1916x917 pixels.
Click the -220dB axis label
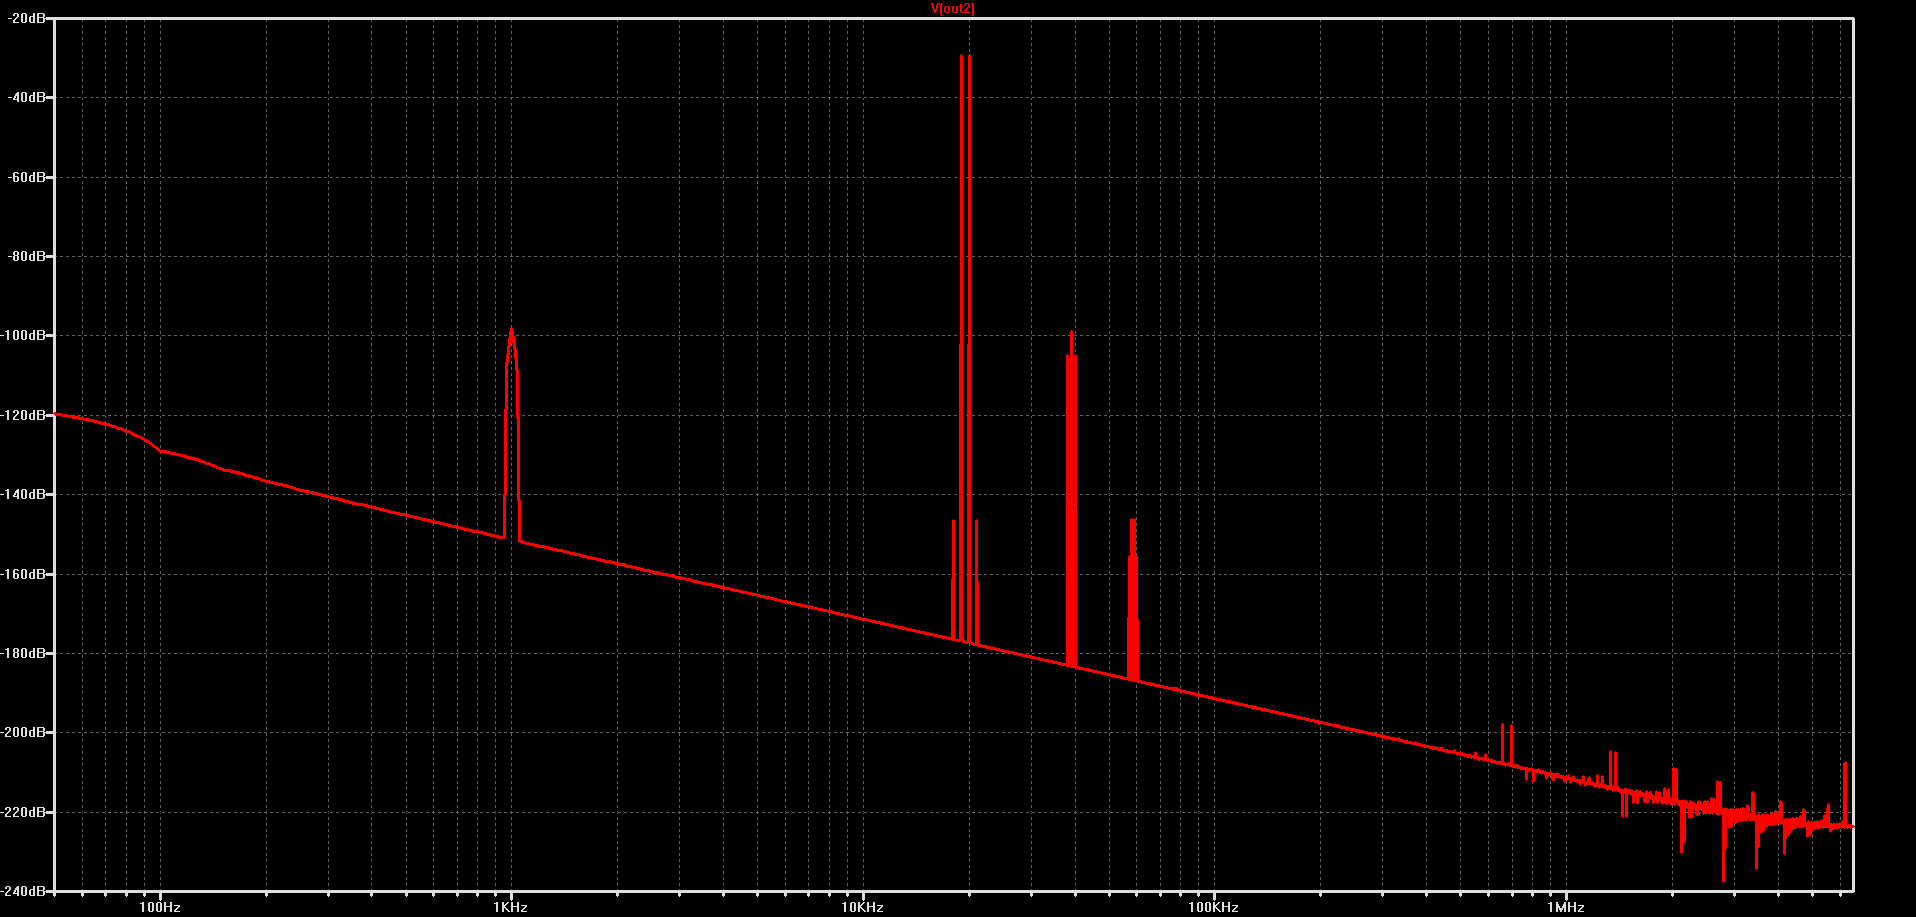(23, 812)
